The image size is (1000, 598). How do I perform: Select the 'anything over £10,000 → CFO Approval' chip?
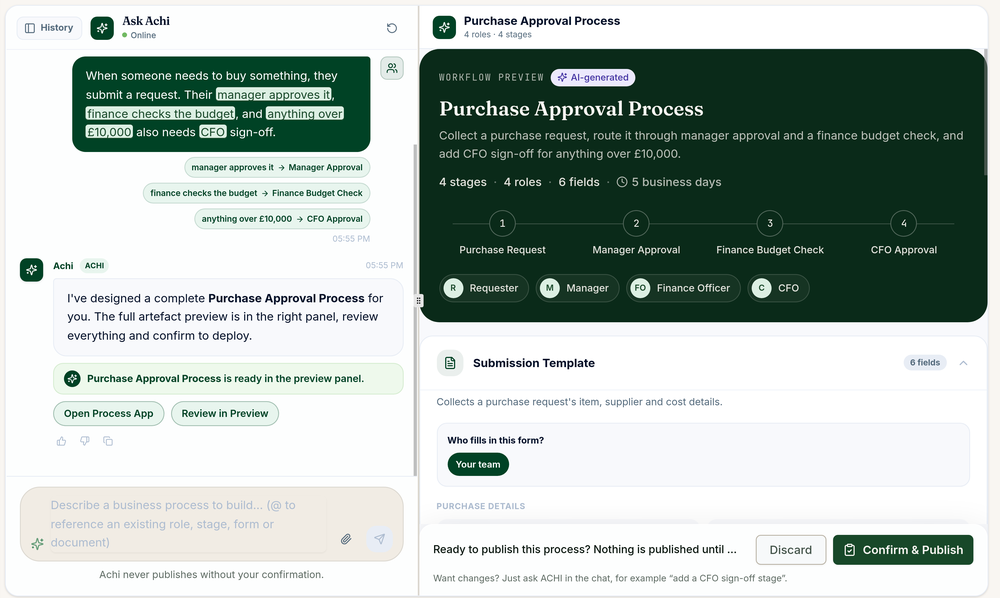tap(282, 219)
